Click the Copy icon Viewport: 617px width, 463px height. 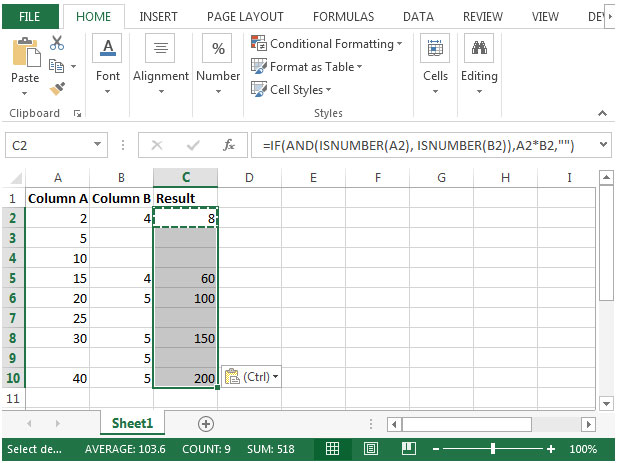56,66
